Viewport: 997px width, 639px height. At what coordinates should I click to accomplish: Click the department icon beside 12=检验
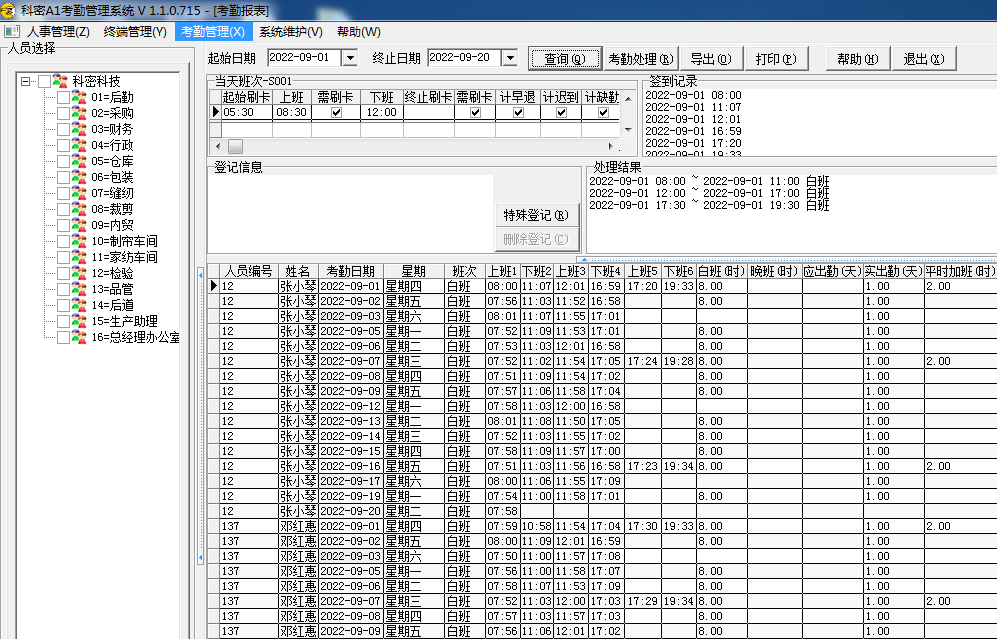[x=79, y=273]
